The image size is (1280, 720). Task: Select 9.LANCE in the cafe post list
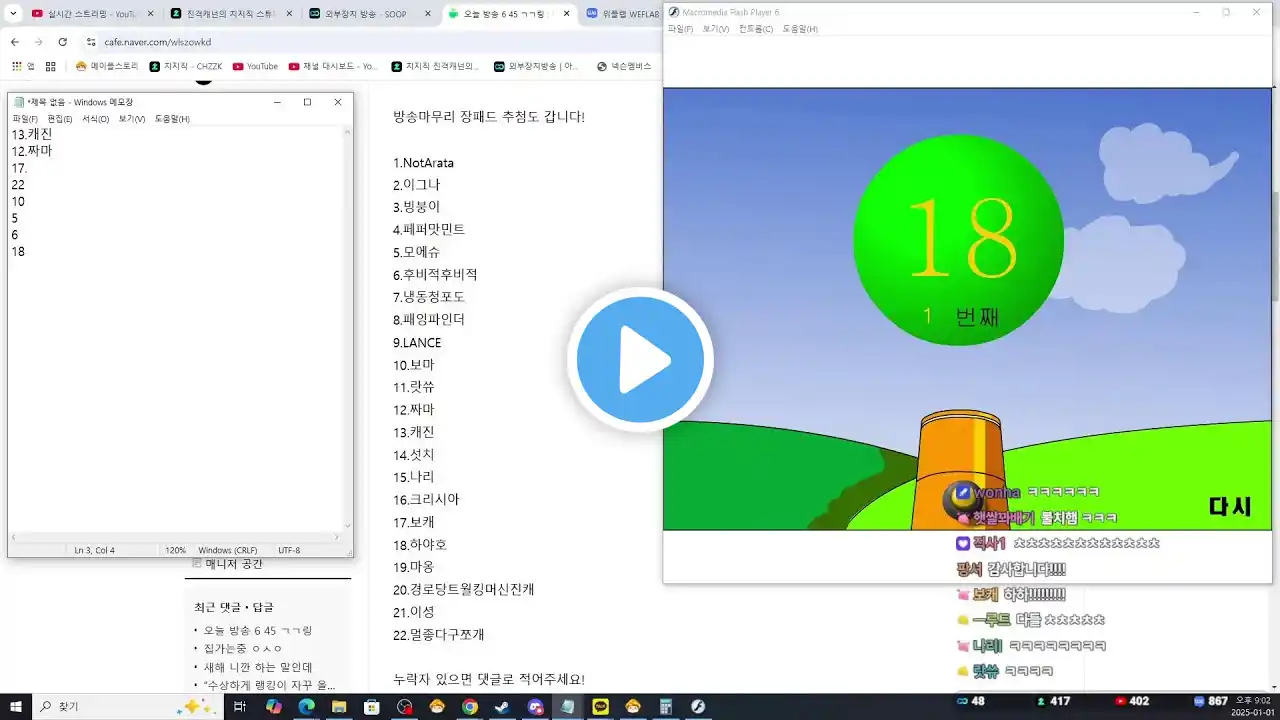point(417,343)
